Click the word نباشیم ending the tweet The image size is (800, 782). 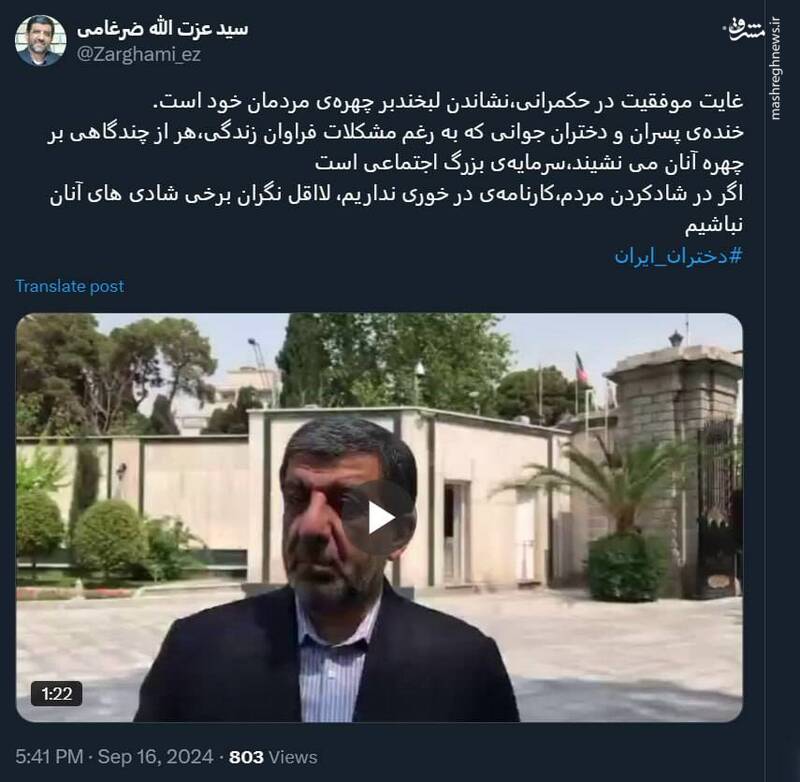click(714, 225)
